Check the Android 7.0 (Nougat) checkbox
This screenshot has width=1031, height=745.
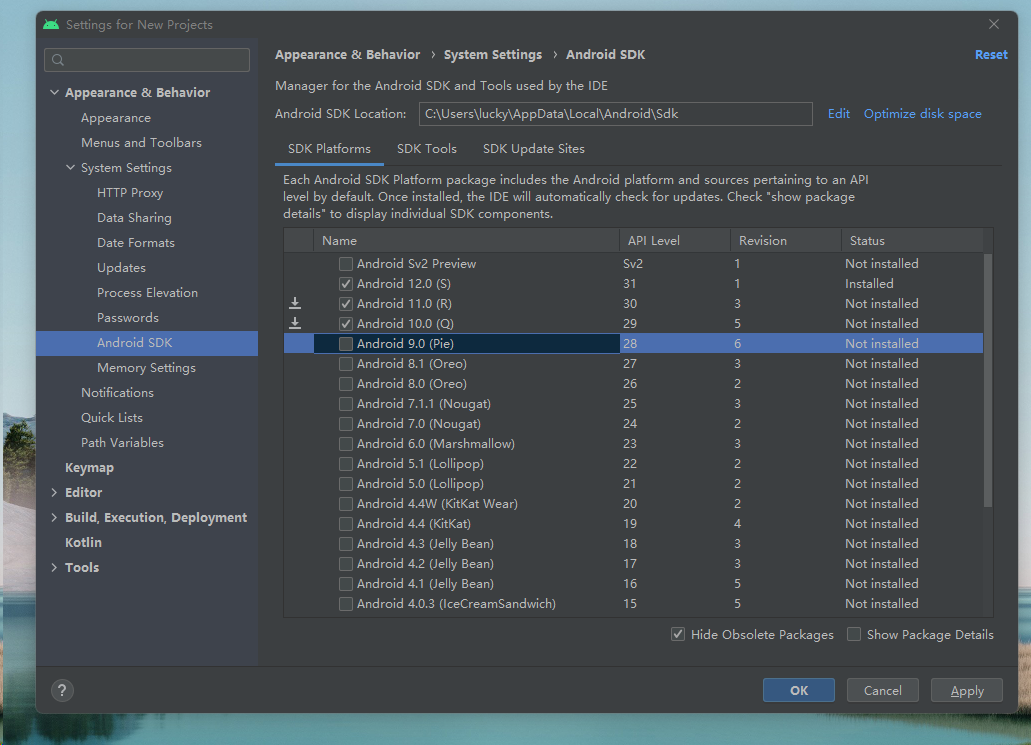[x=345, y=423]
